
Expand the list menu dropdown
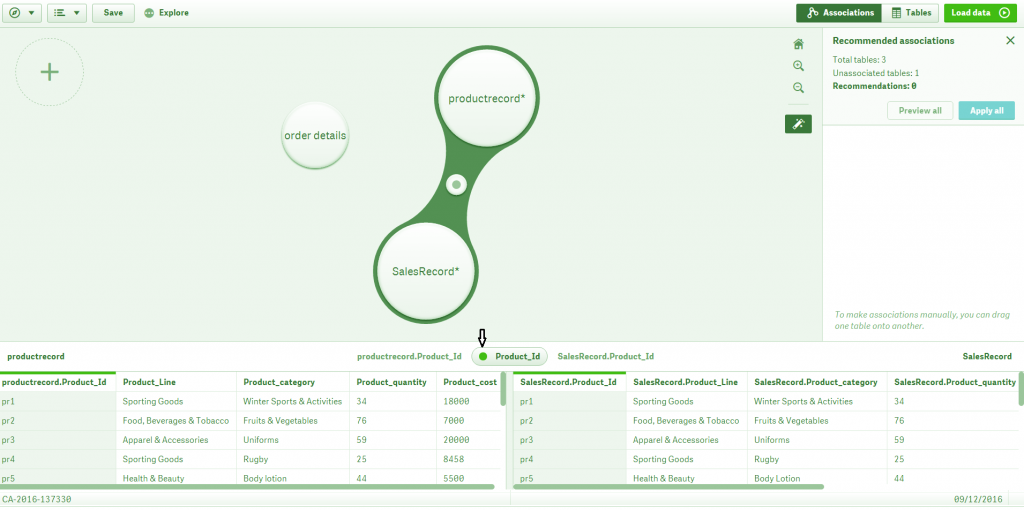67,13
